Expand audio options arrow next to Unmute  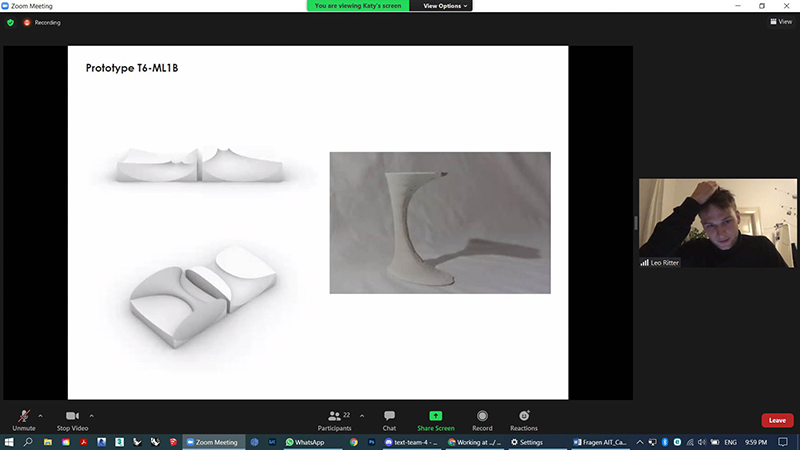point(40,416)
